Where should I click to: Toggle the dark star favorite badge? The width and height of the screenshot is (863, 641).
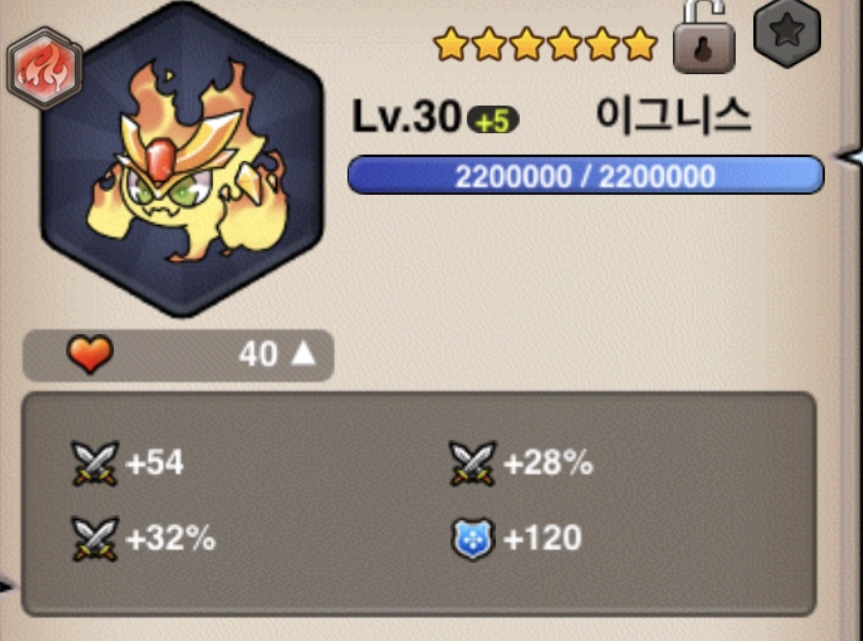pyautogui.click(x=787, y=33)
